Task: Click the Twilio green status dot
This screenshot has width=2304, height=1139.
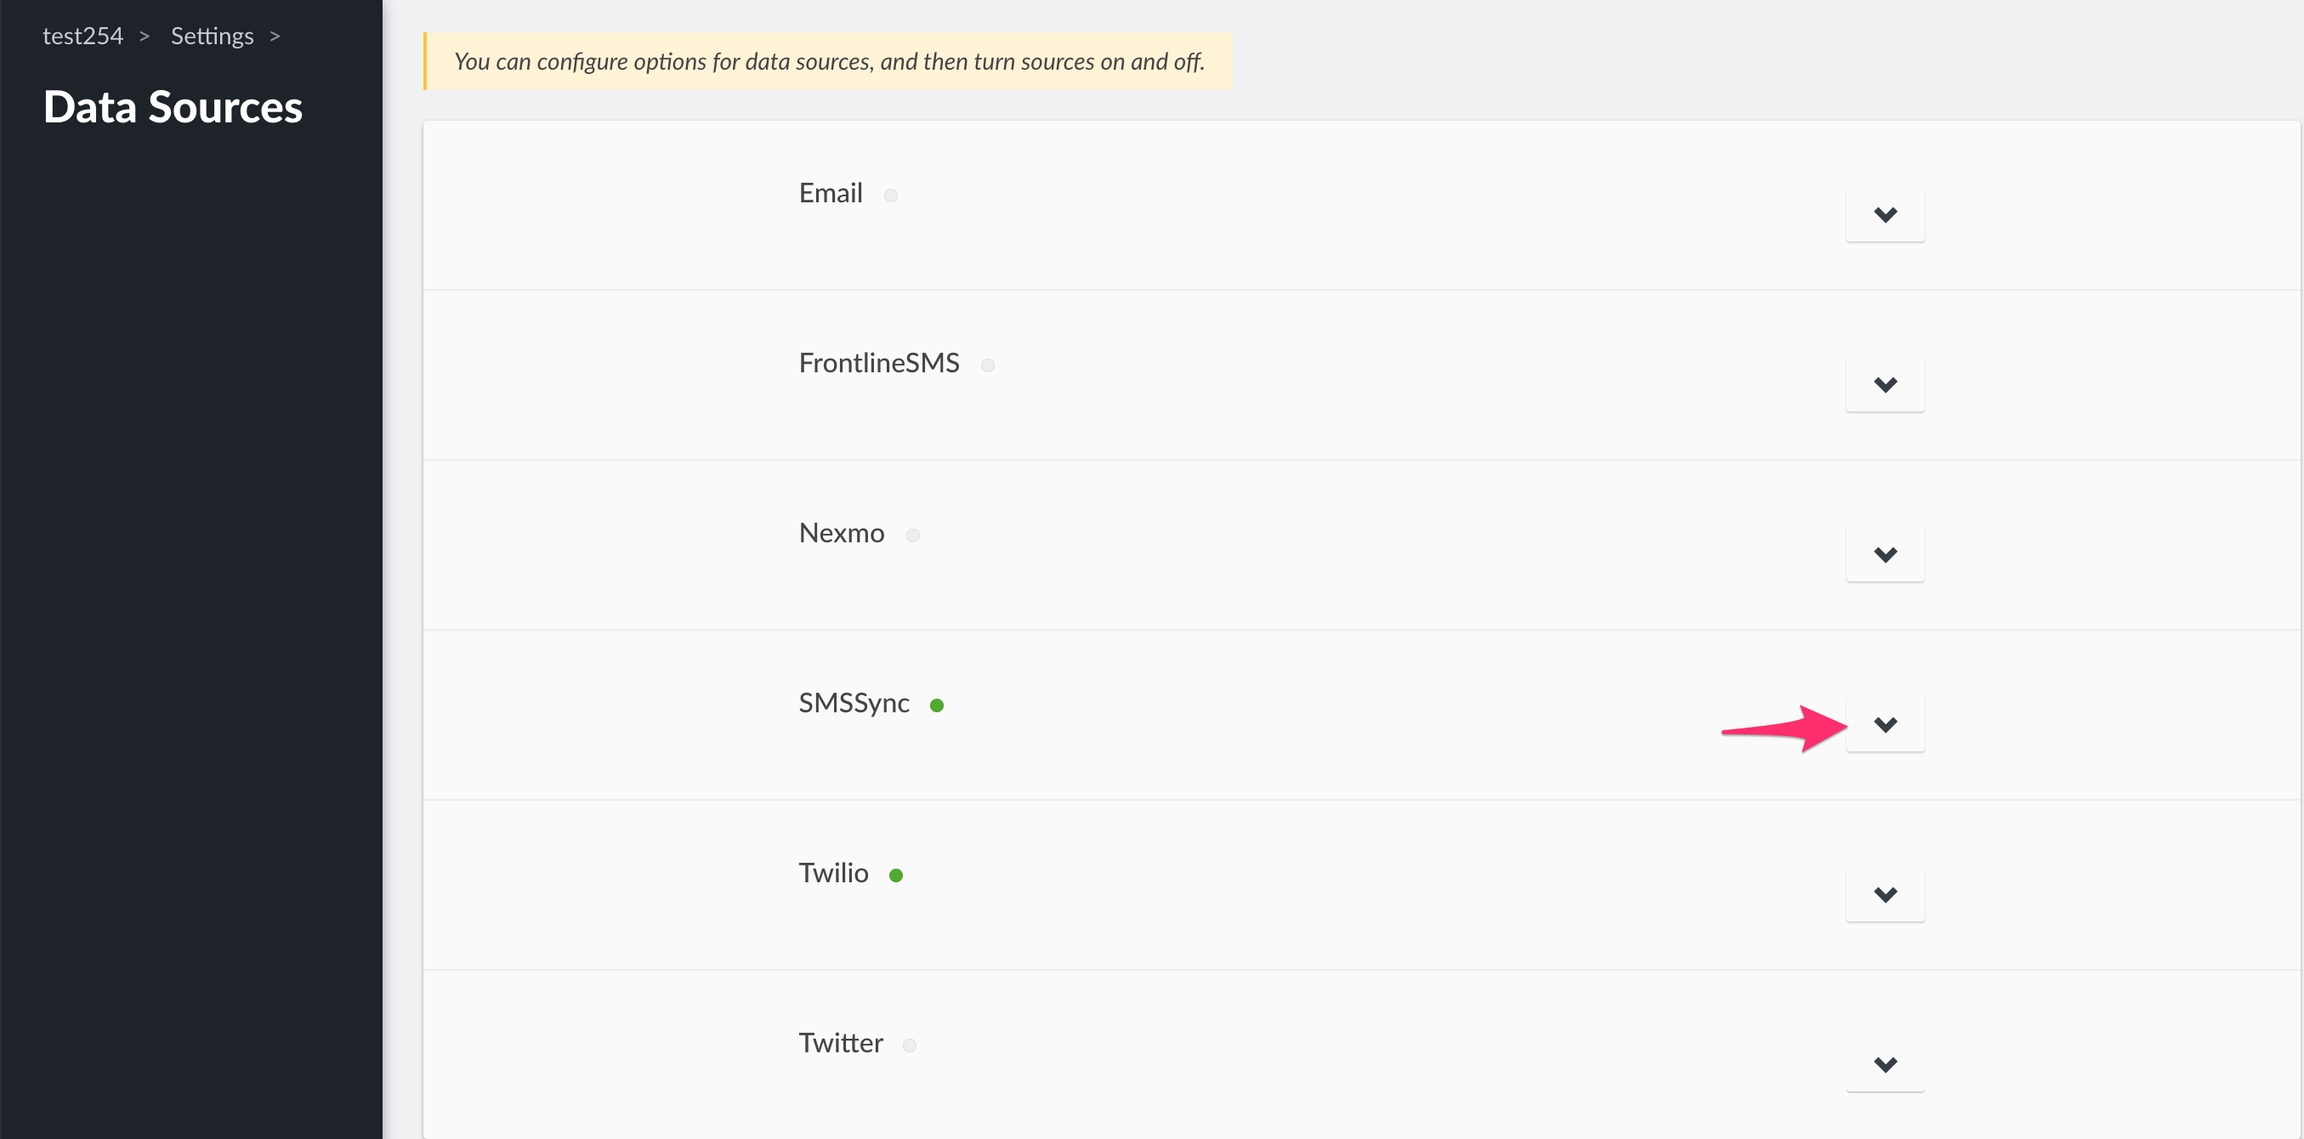Action: (896, 875)
